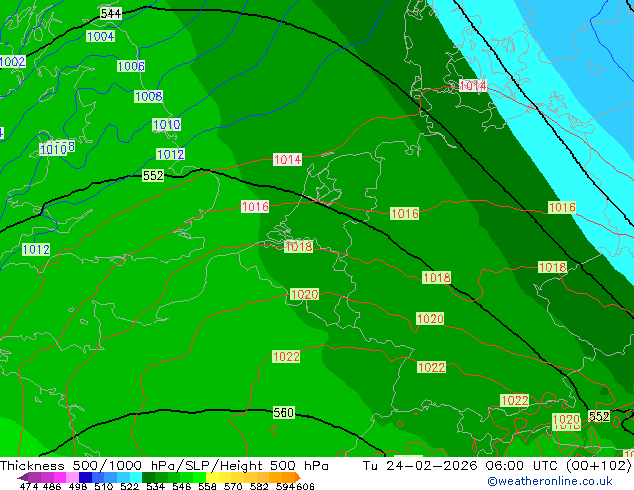
Task: Click the legend value 606
Action: tap(305, 486)
